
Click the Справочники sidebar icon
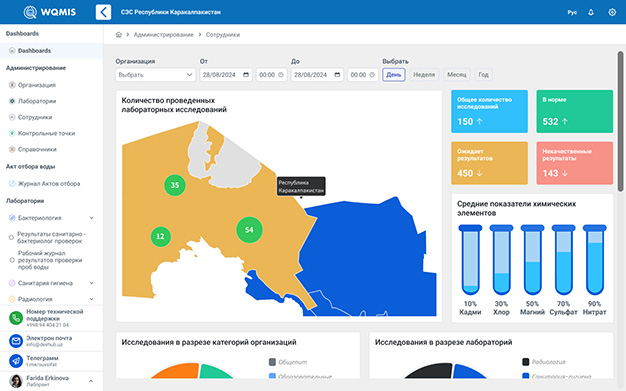(x=12, y=149)
